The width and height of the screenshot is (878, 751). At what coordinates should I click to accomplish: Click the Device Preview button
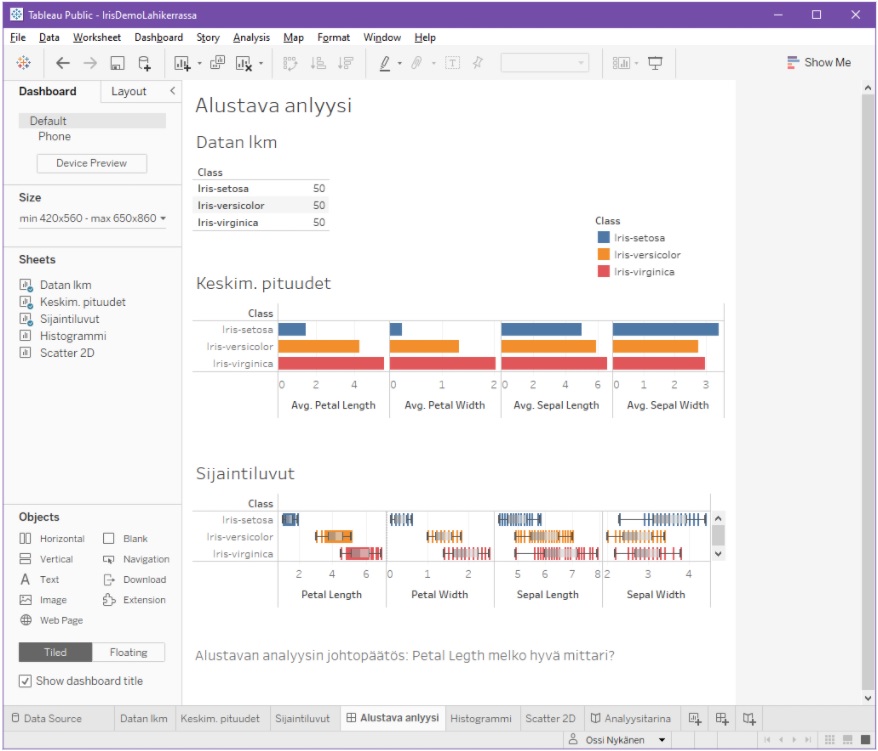91,163
